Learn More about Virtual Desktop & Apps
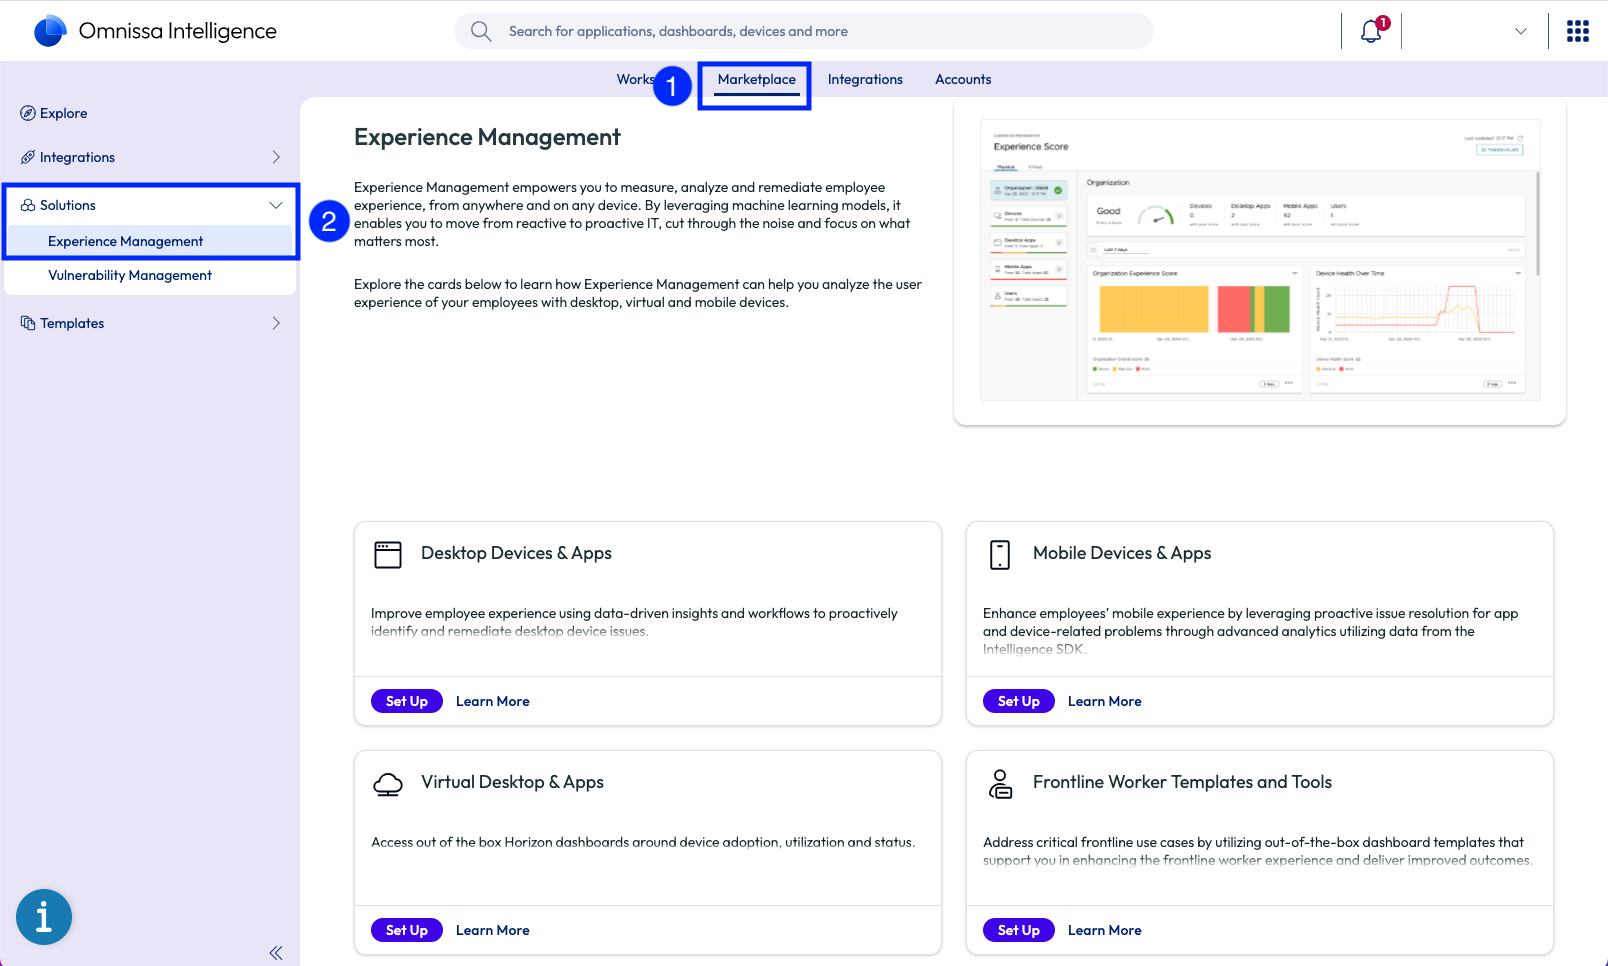Screen dimensions: 1608x966 (x=493, y=930)
